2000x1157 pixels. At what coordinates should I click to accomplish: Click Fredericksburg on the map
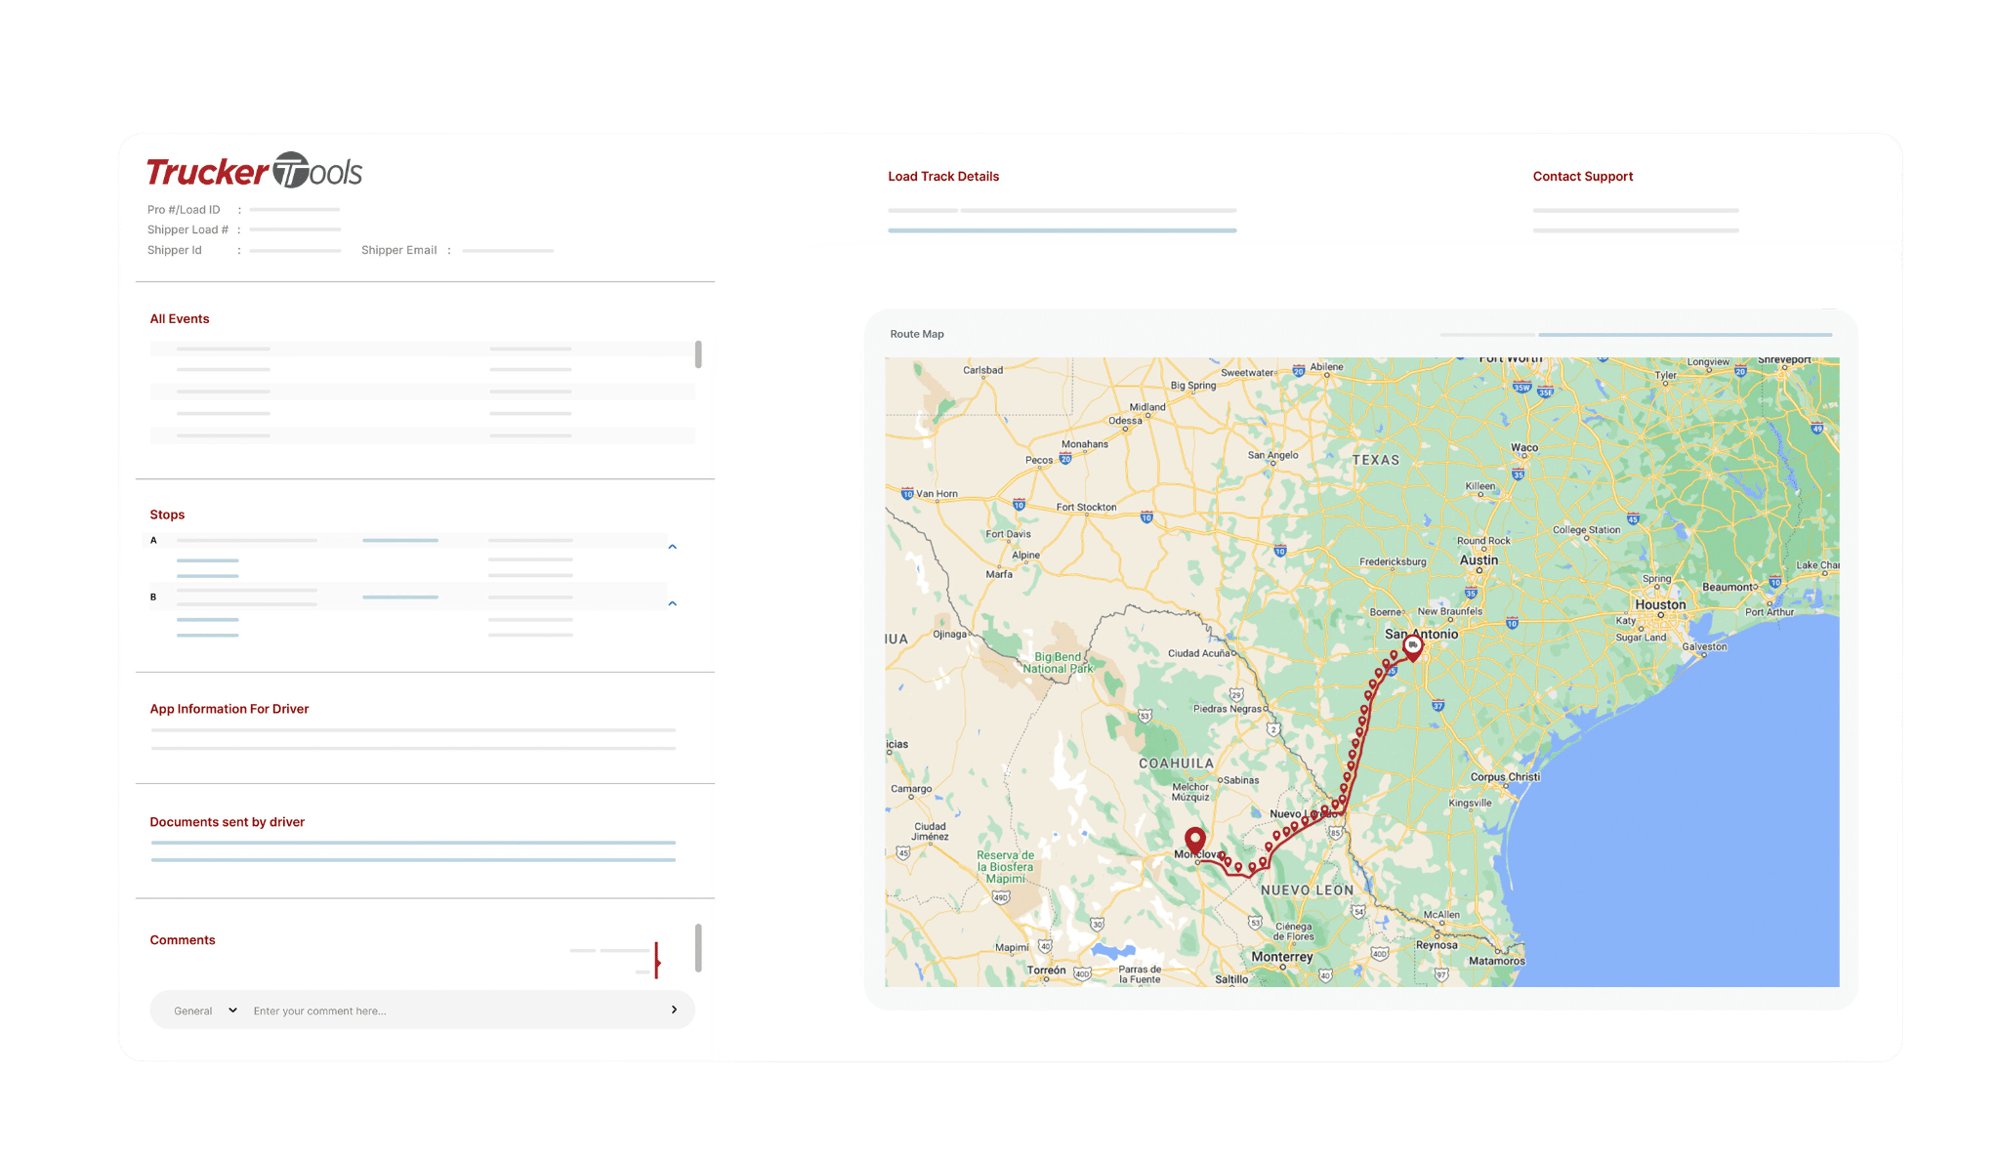(x=1393, y=562)
